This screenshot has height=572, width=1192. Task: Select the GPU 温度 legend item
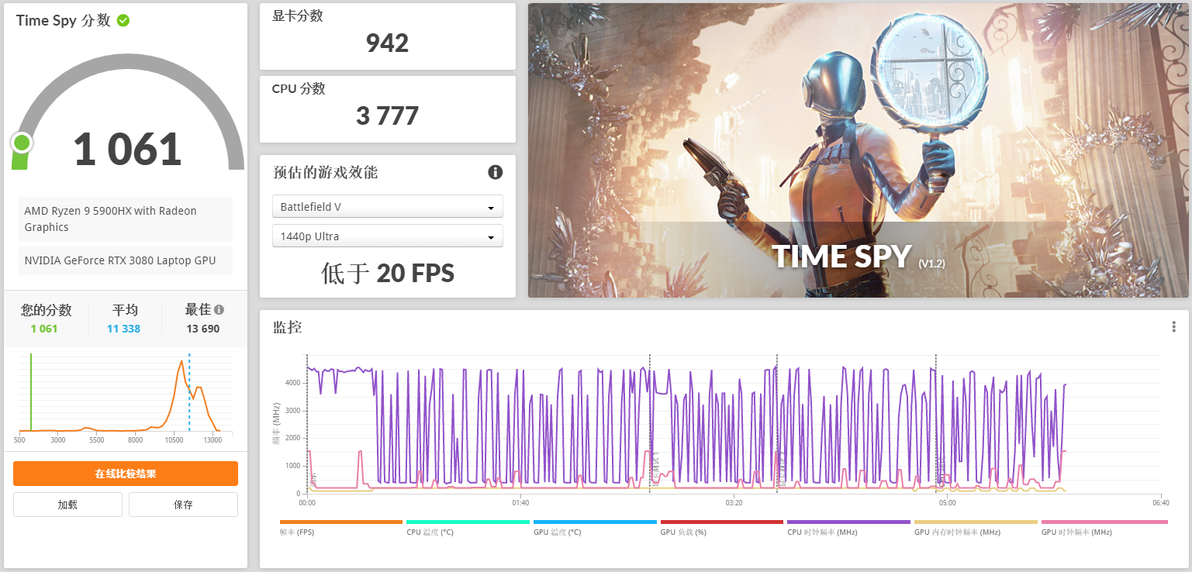tap(594, 528)
